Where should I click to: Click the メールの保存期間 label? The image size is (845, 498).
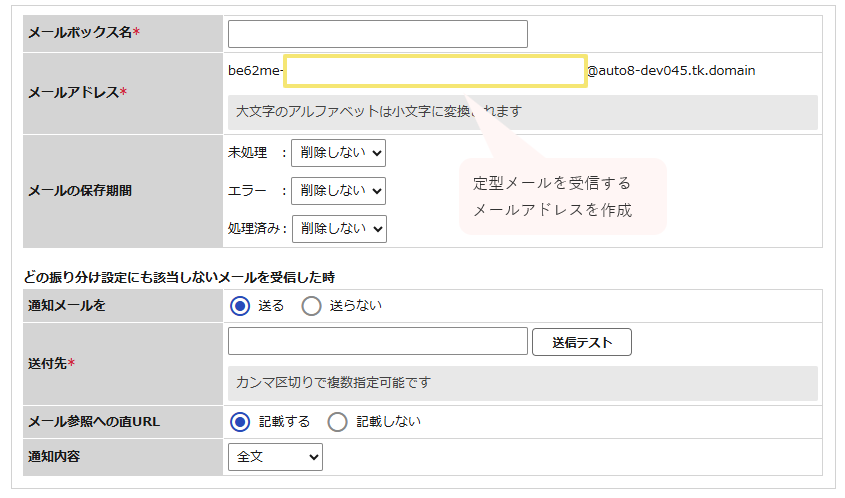coord(80,191)
